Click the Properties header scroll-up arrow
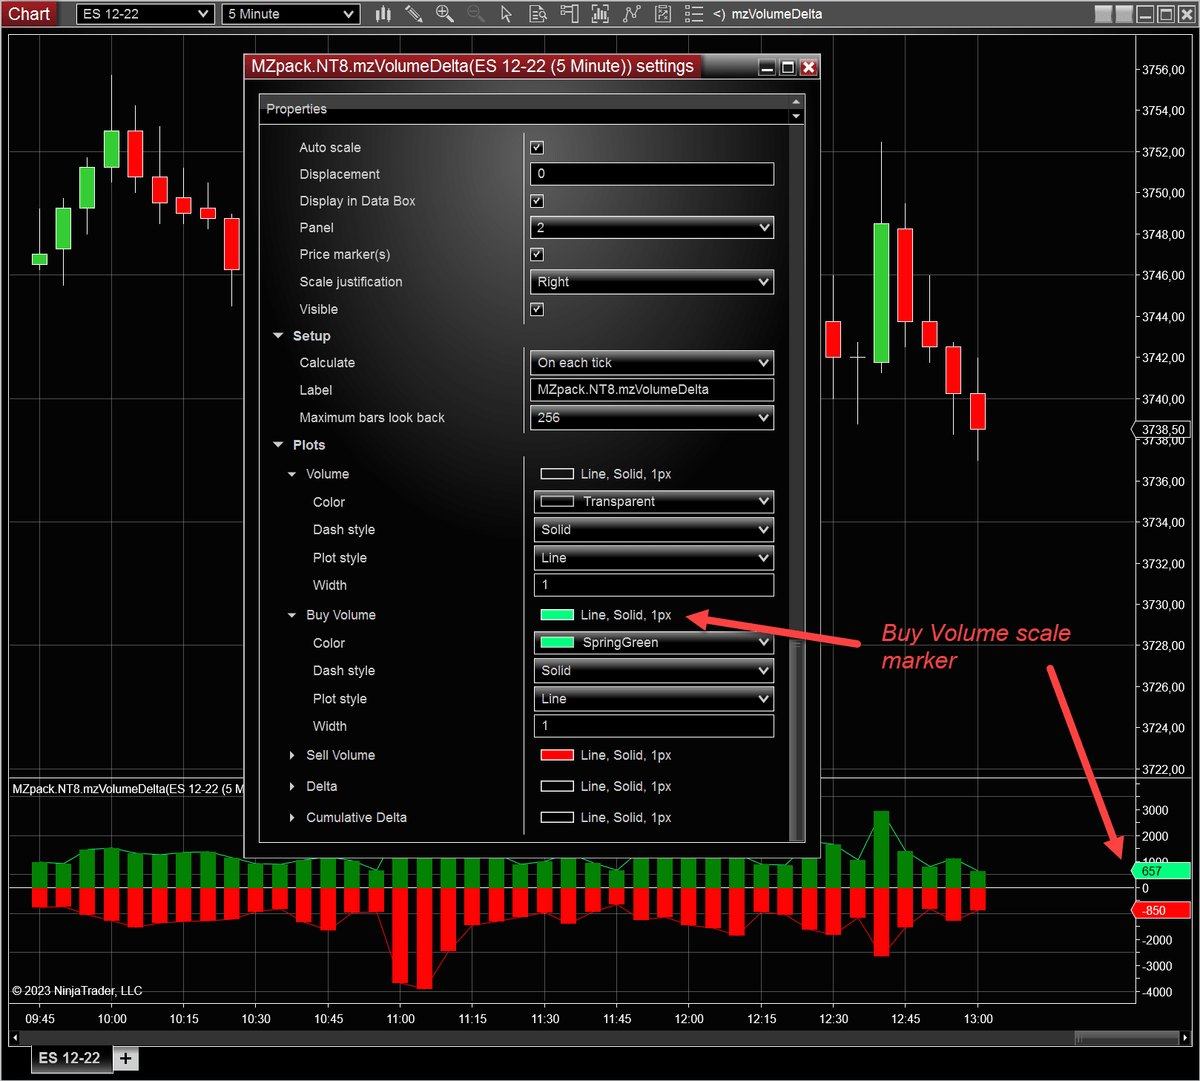 tap(796, 102)
